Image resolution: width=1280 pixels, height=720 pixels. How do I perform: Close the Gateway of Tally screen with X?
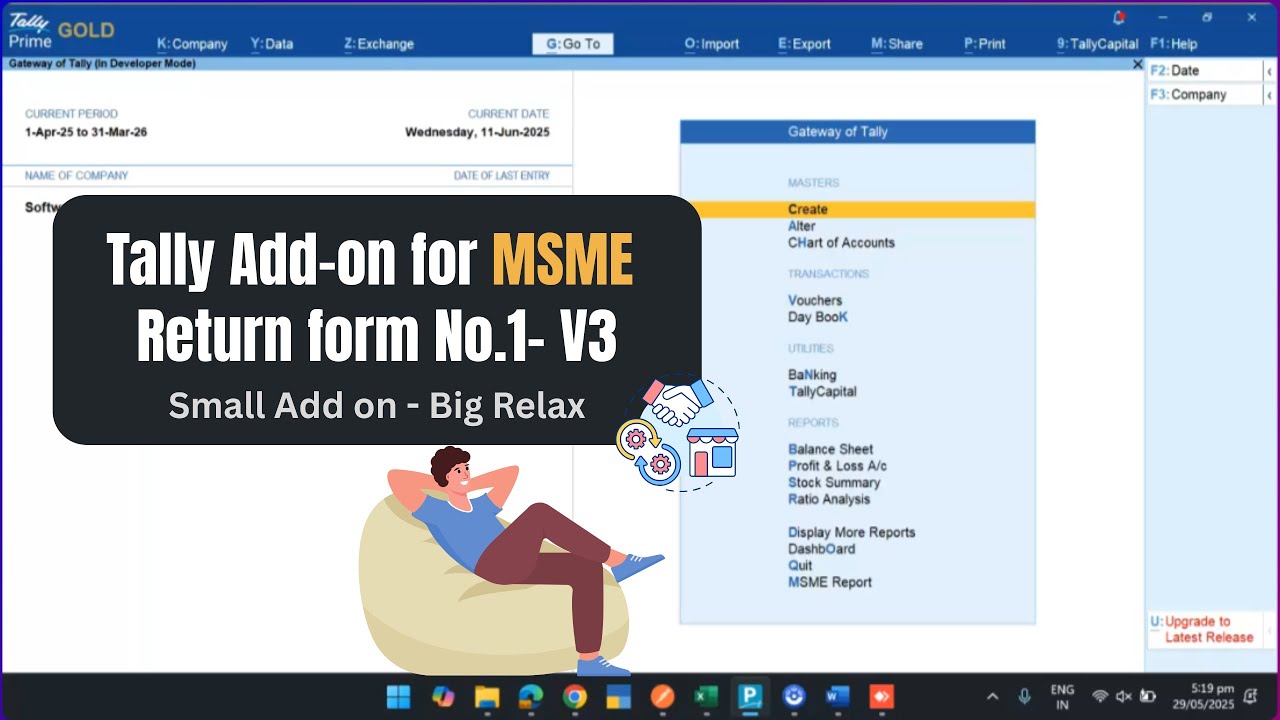coord(1137,64)
